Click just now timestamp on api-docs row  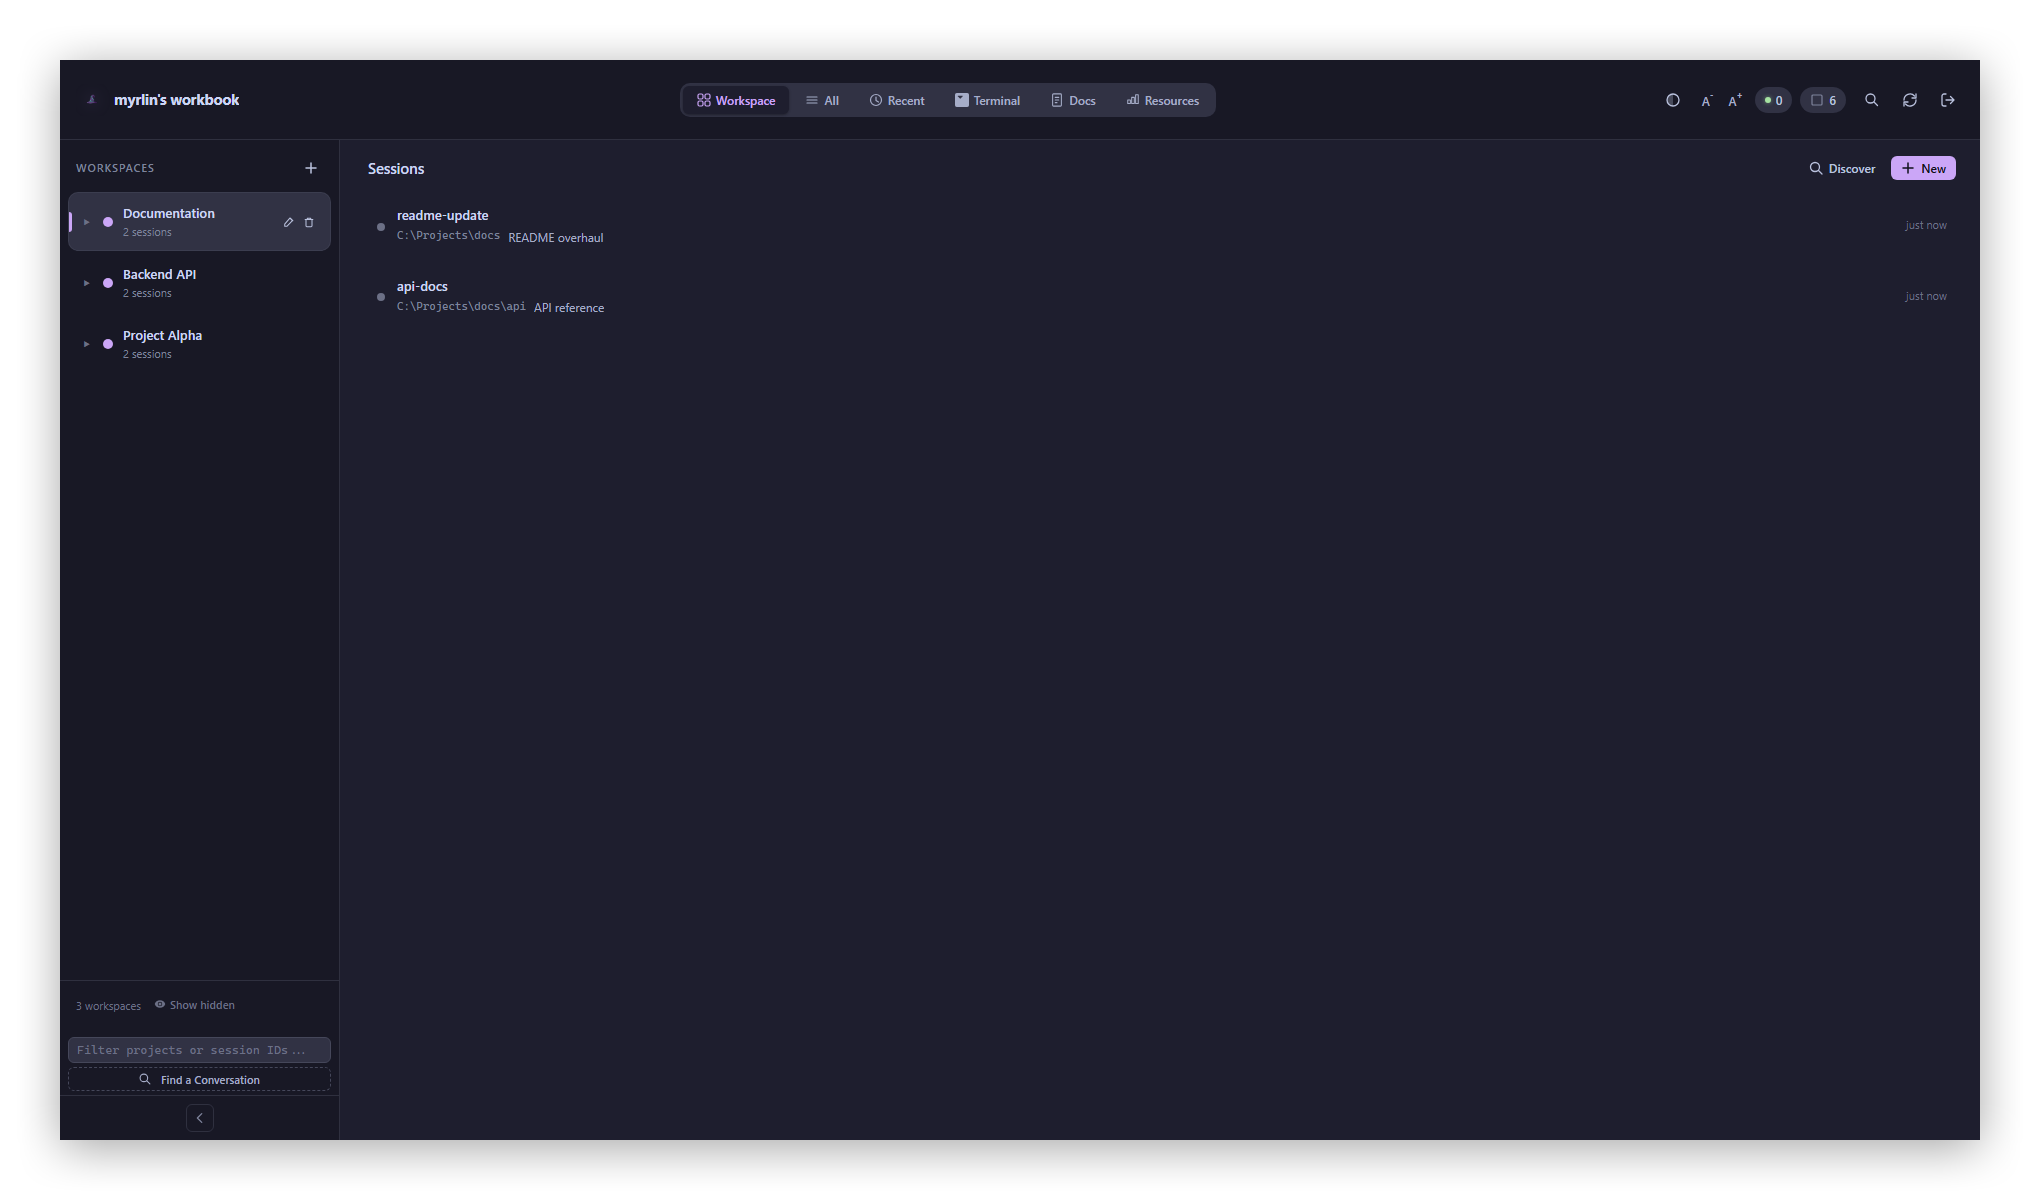(1926, 296)
